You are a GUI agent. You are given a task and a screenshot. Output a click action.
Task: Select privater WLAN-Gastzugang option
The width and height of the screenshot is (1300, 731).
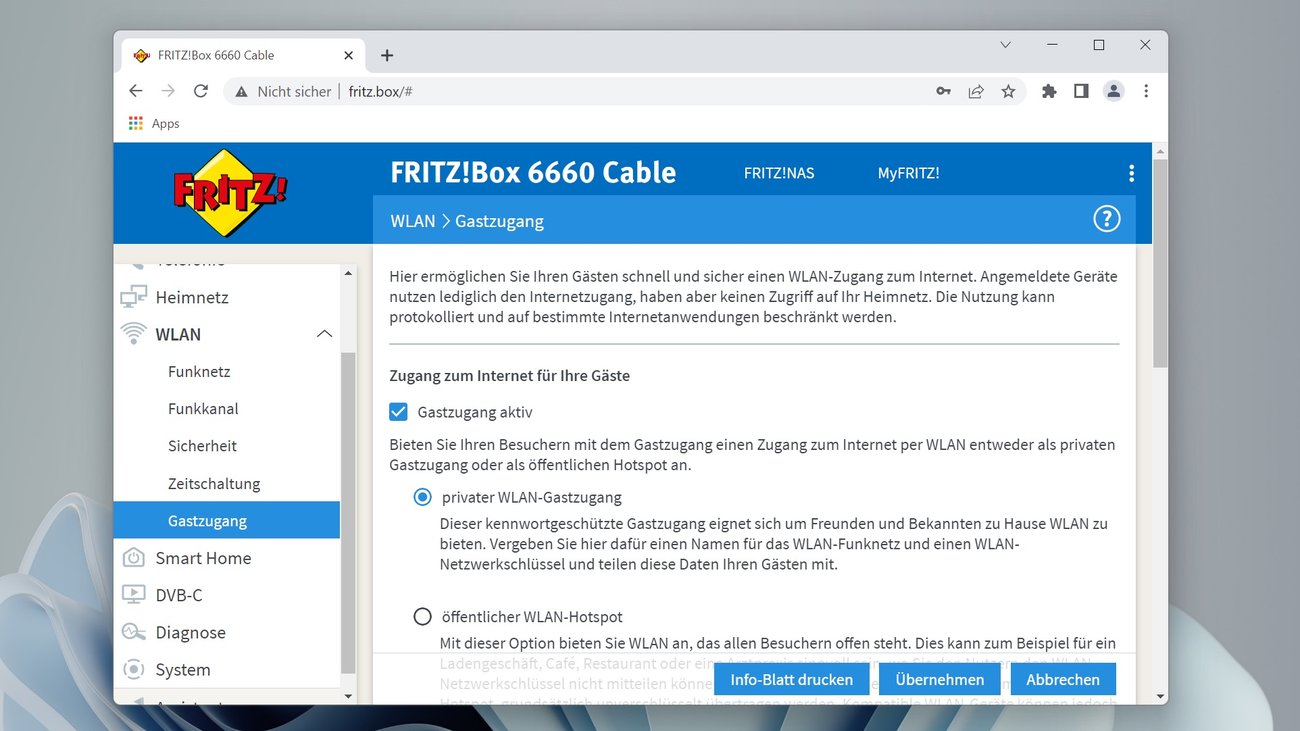422,496
